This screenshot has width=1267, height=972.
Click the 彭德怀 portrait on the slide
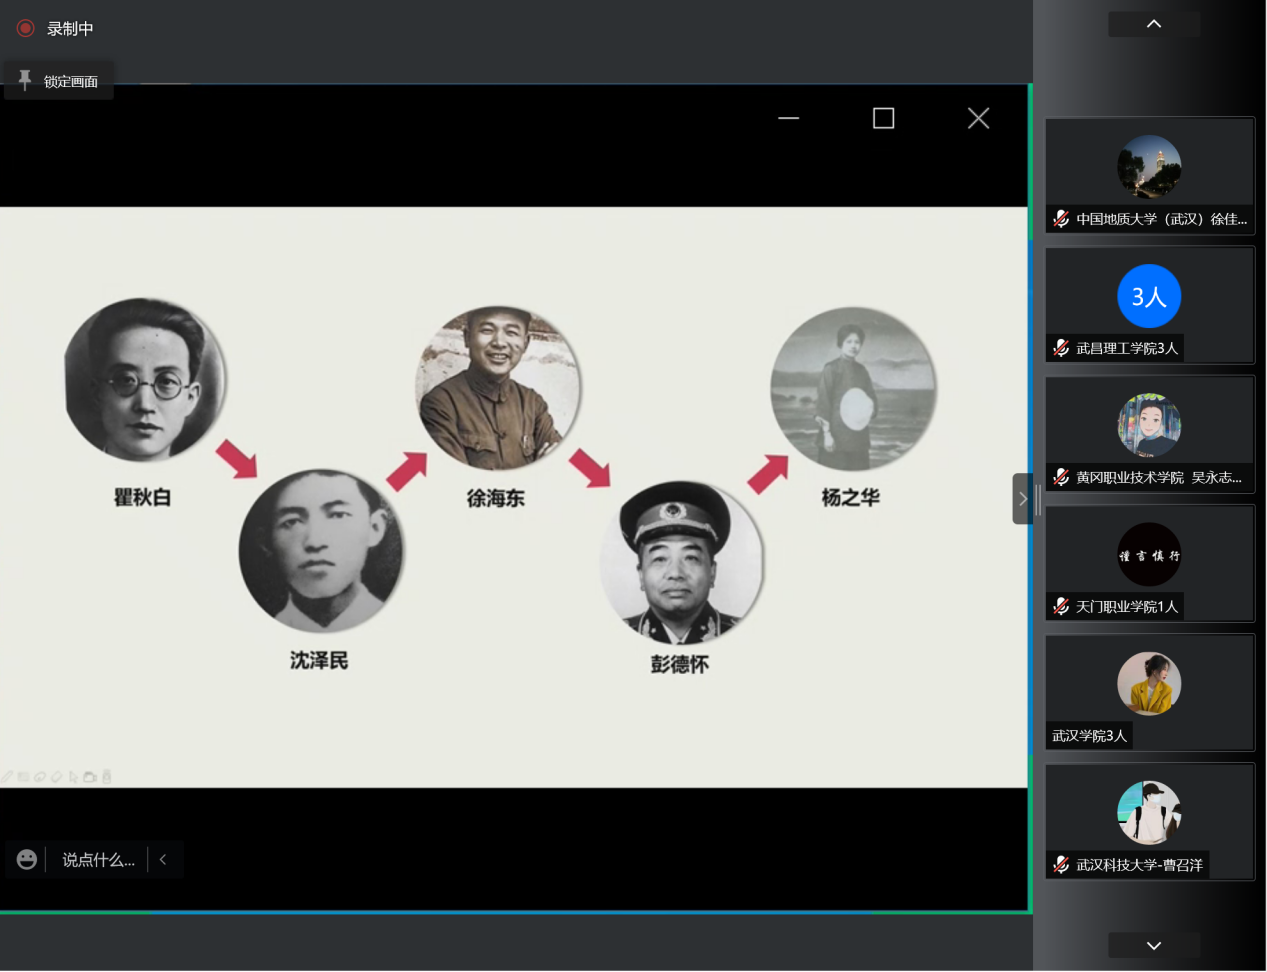pos(680,562)
